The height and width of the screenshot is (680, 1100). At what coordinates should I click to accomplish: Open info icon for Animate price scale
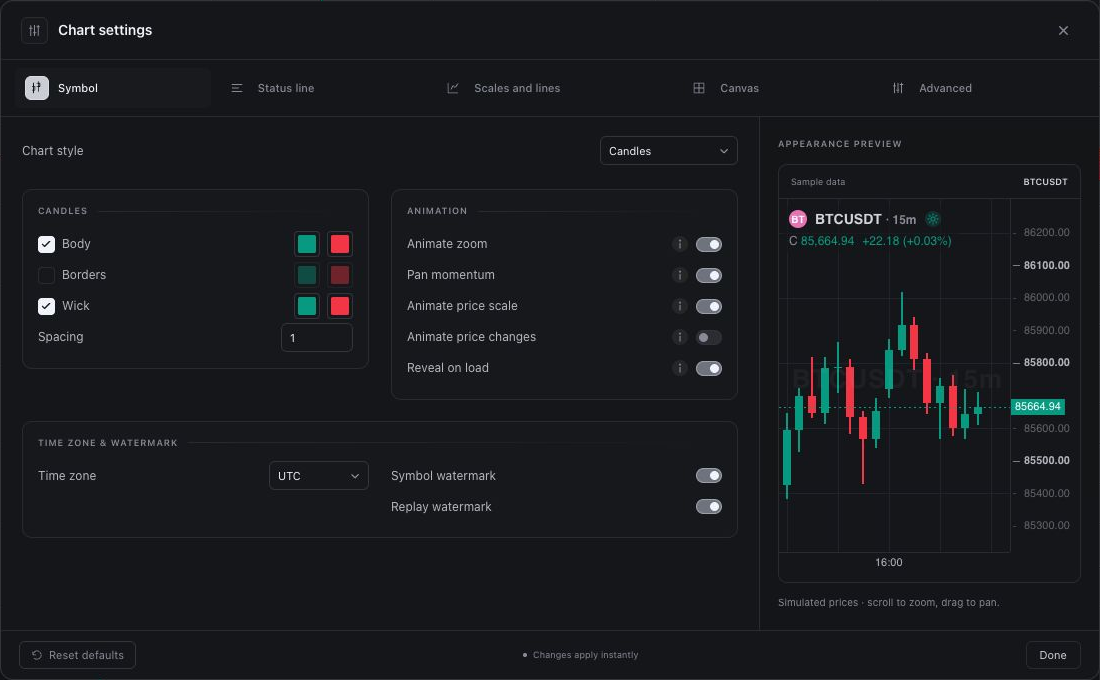679,306
